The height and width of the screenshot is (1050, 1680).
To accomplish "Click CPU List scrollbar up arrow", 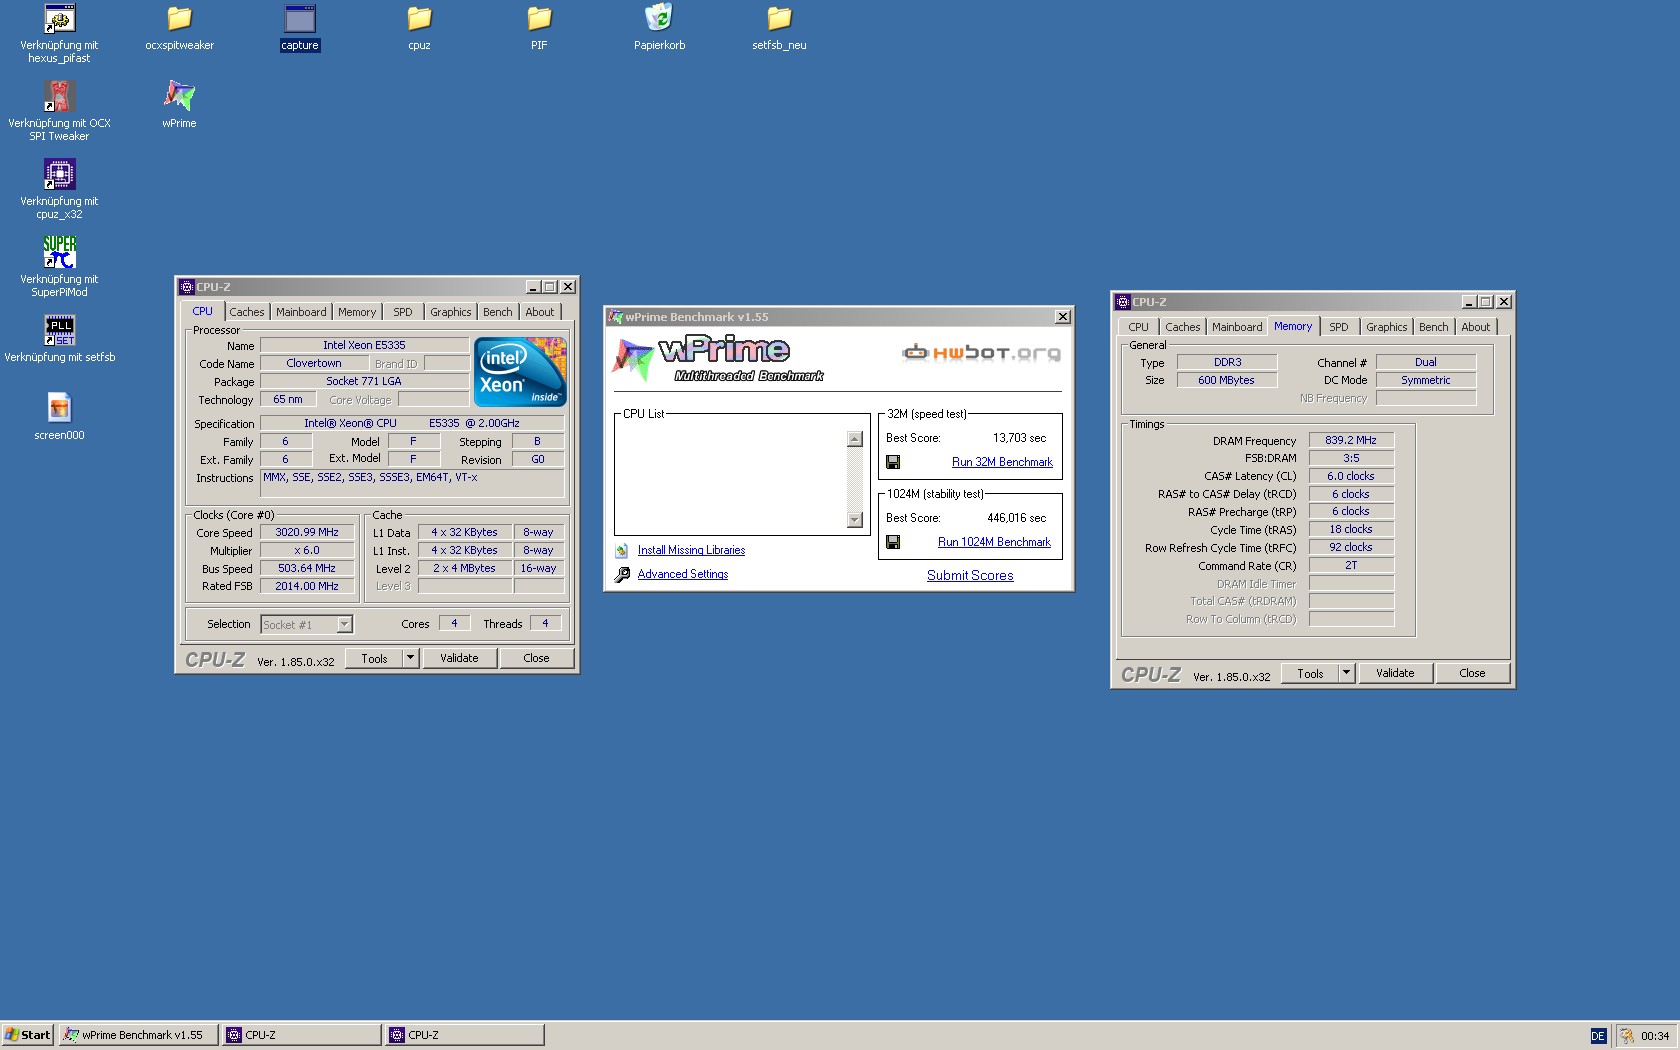I will [854, 439].
